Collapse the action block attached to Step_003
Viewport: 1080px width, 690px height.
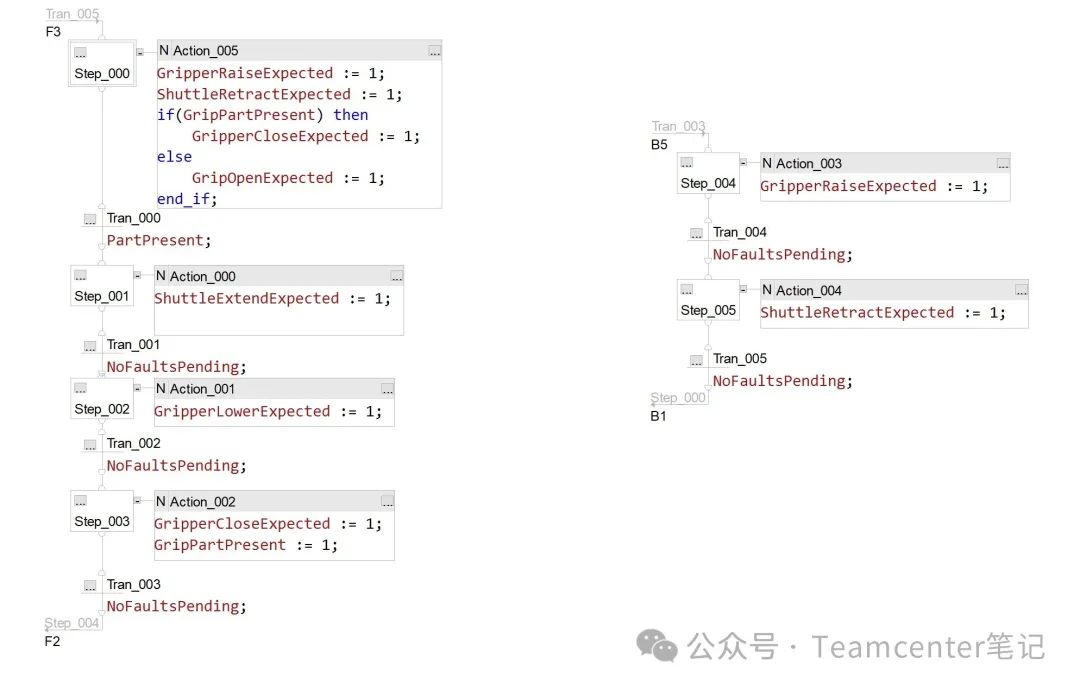click(x=137, y=500)
